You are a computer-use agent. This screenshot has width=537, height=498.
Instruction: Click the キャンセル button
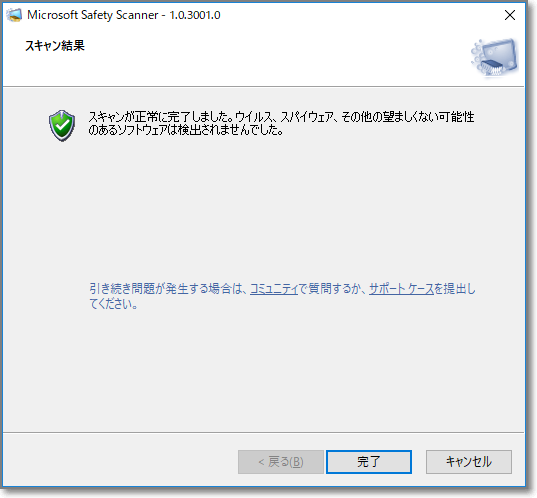[x=469, y=462]
